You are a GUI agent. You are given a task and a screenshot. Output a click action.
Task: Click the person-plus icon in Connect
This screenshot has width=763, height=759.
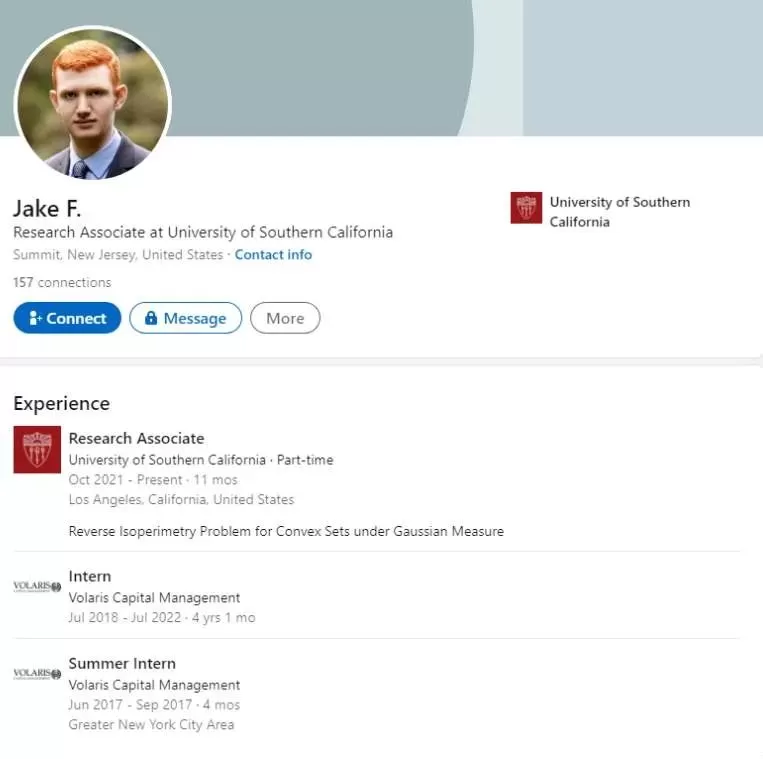(x=35, y=318)
